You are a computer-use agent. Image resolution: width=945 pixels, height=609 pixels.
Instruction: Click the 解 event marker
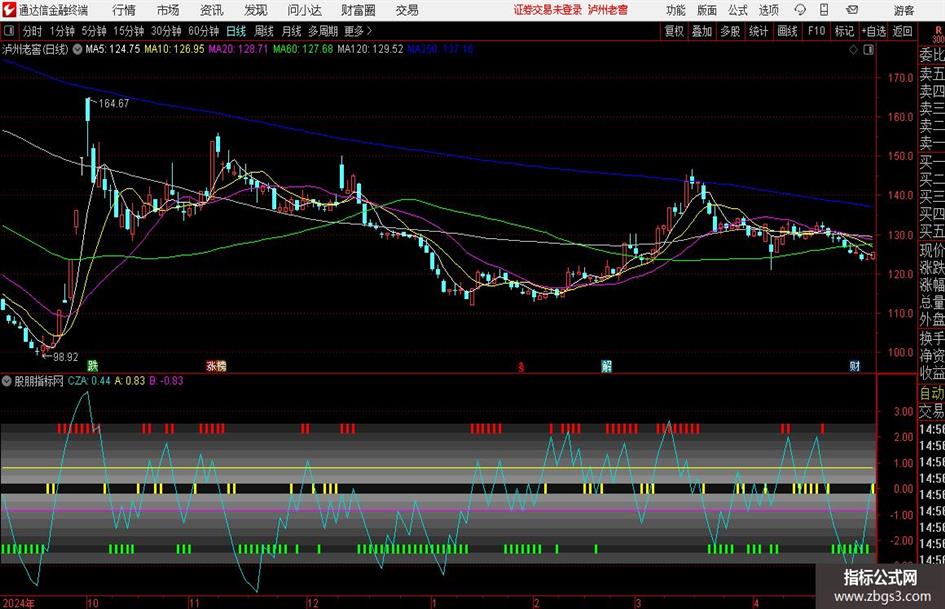tap(606, 366)
